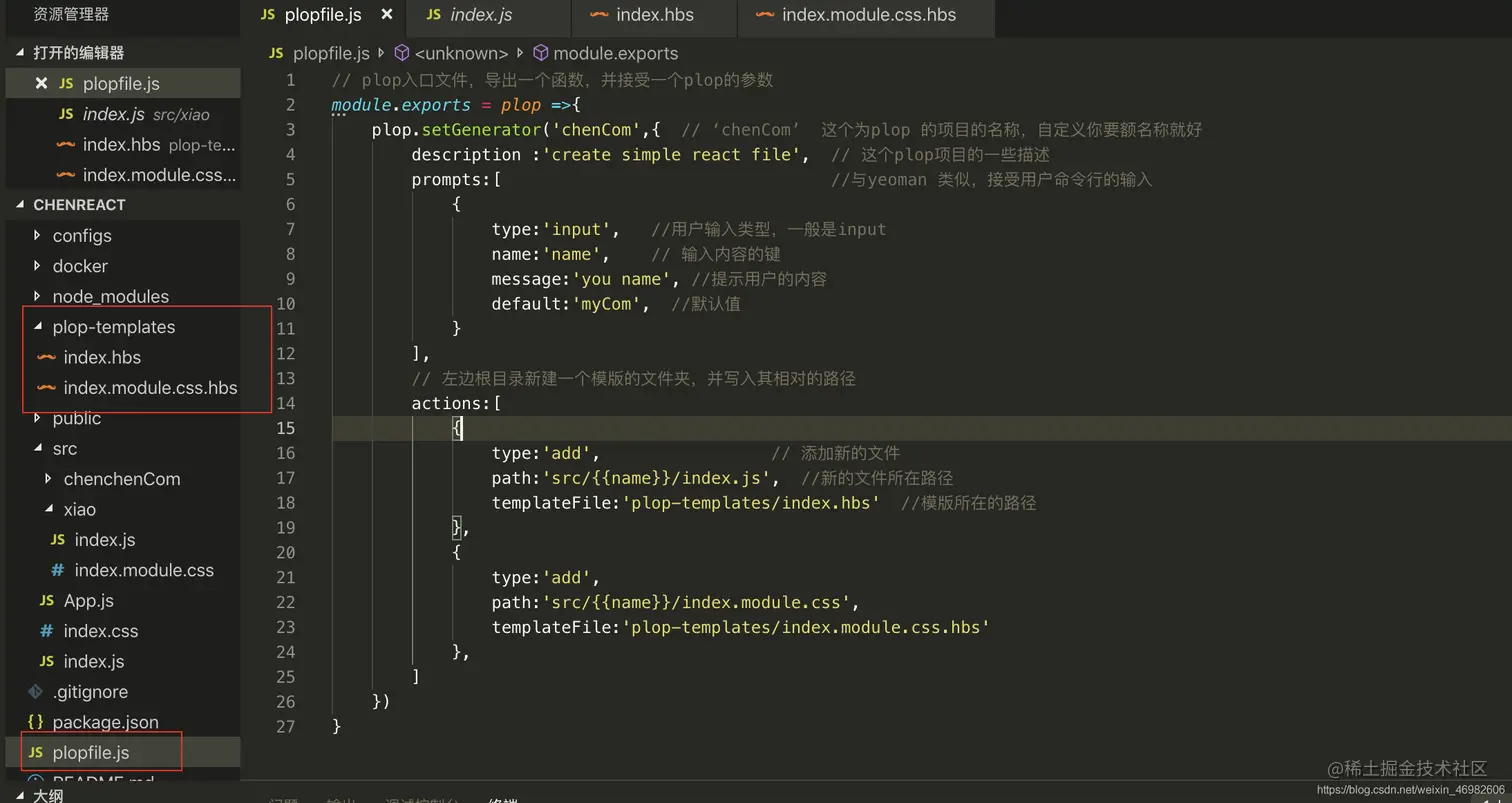This screenshot has width=1512, height=803.
Task: Open the index.hbs editor tab
Action: (654, 15)
